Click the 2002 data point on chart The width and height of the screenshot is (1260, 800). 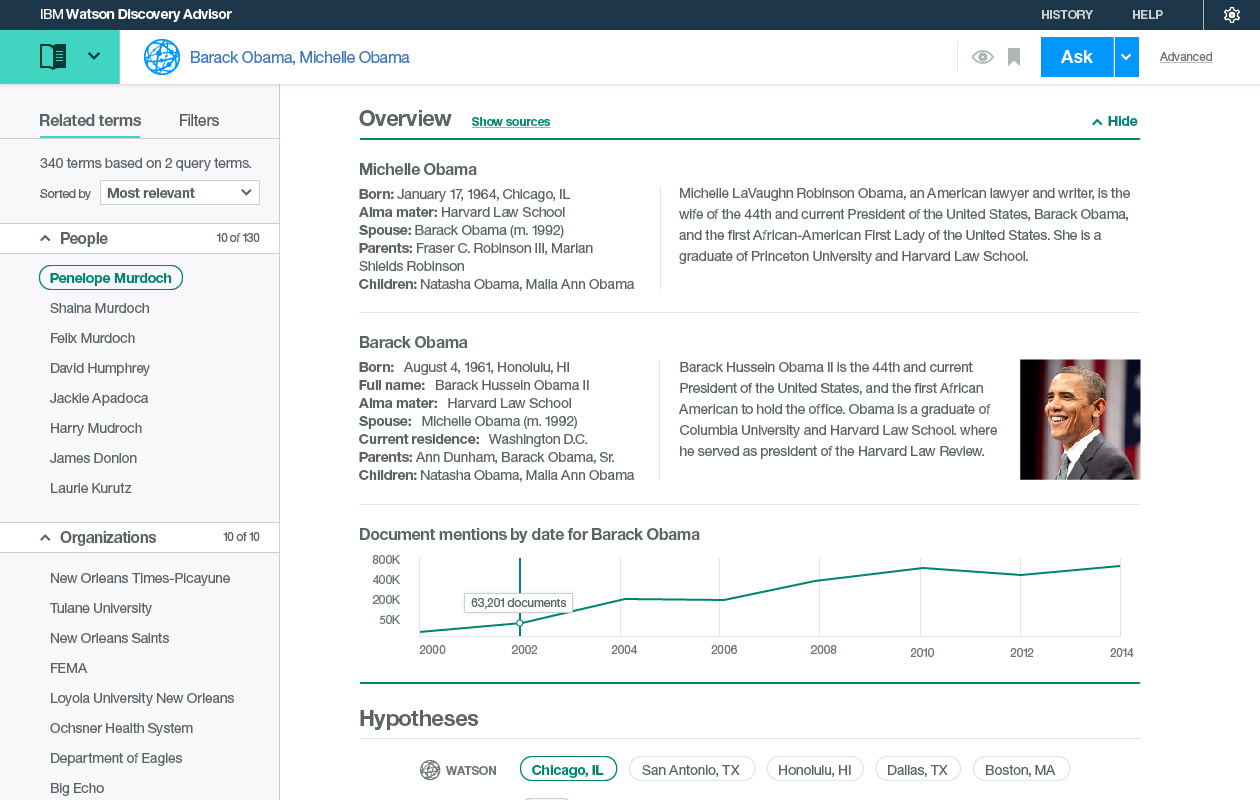pos(520,622)
